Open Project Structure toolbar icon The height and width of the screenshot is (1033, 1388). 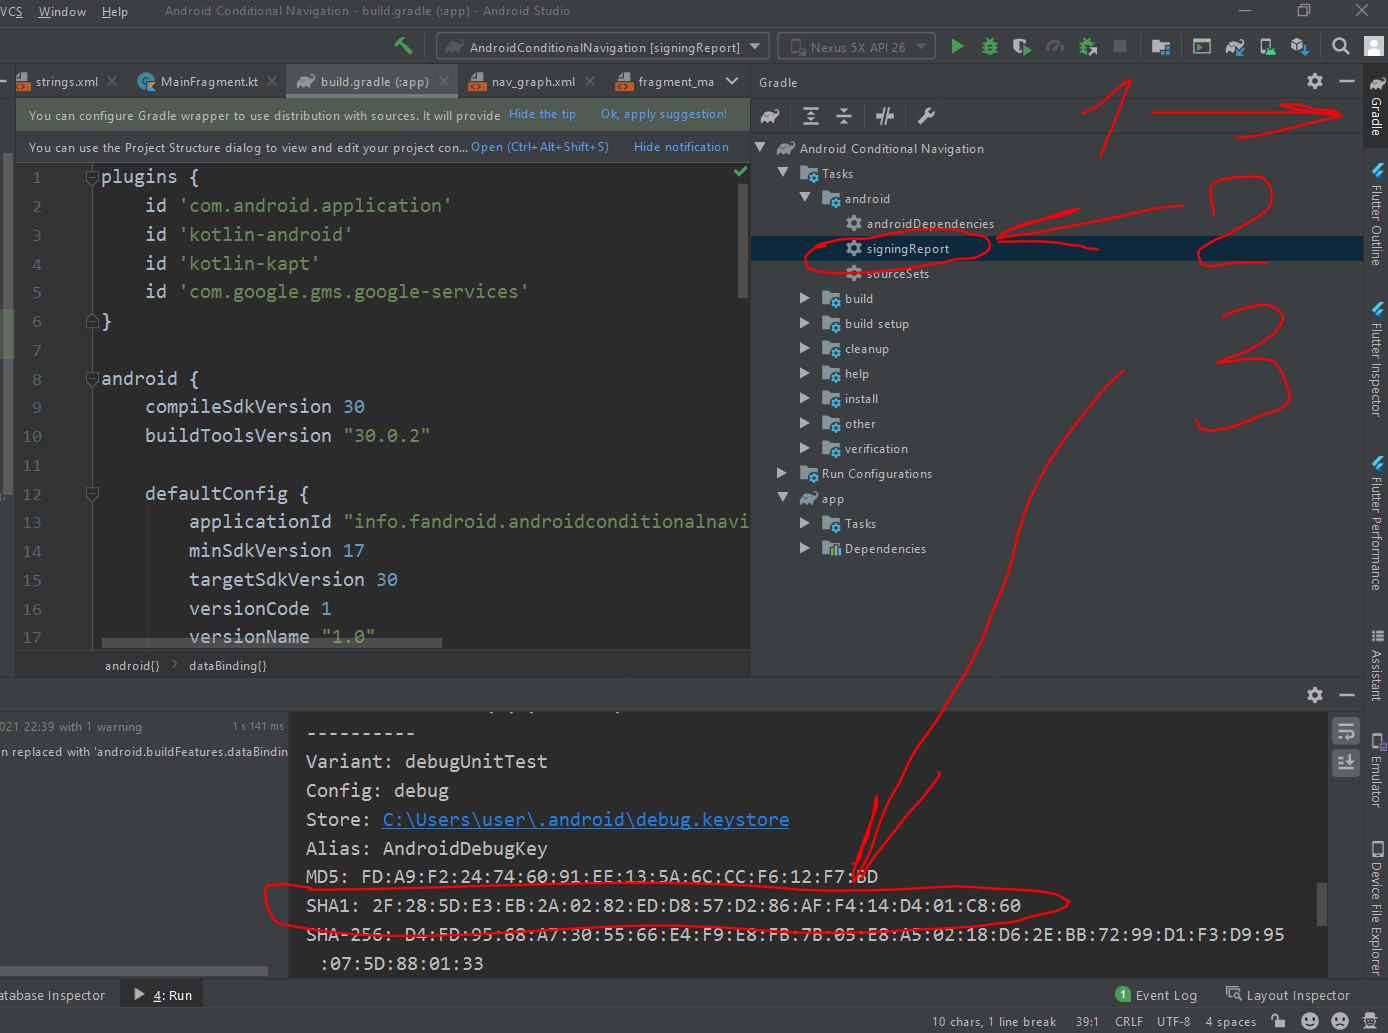pos(1161,46)
